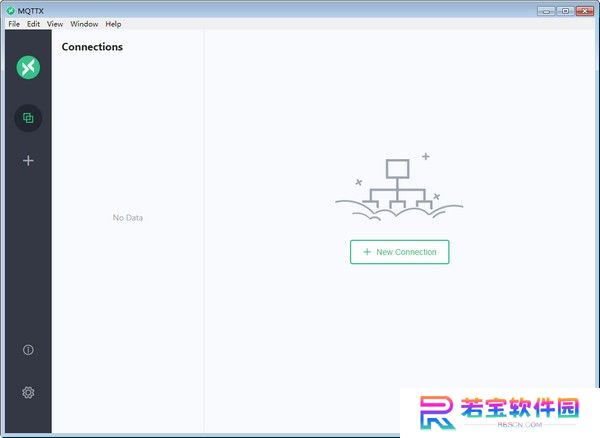Click the plus icon in sidebar
The image size is (600, 438).
[x=28, y=160]
